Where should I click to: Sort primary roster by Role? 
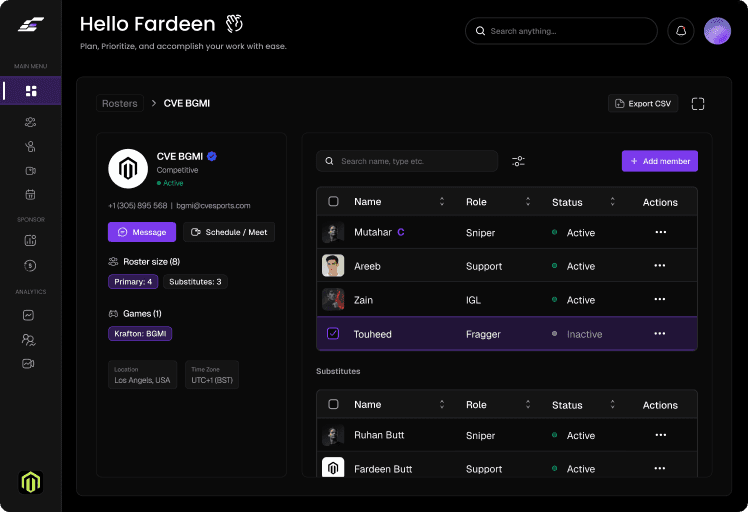tap(528, 201)
